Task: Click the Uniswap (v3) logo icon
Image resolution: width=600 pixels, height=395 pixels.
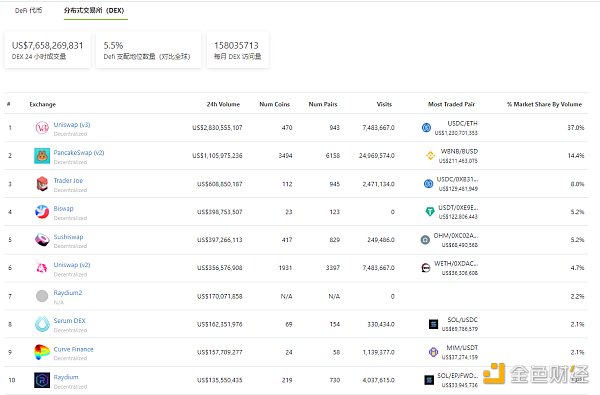Action: [x=42, y=128]
